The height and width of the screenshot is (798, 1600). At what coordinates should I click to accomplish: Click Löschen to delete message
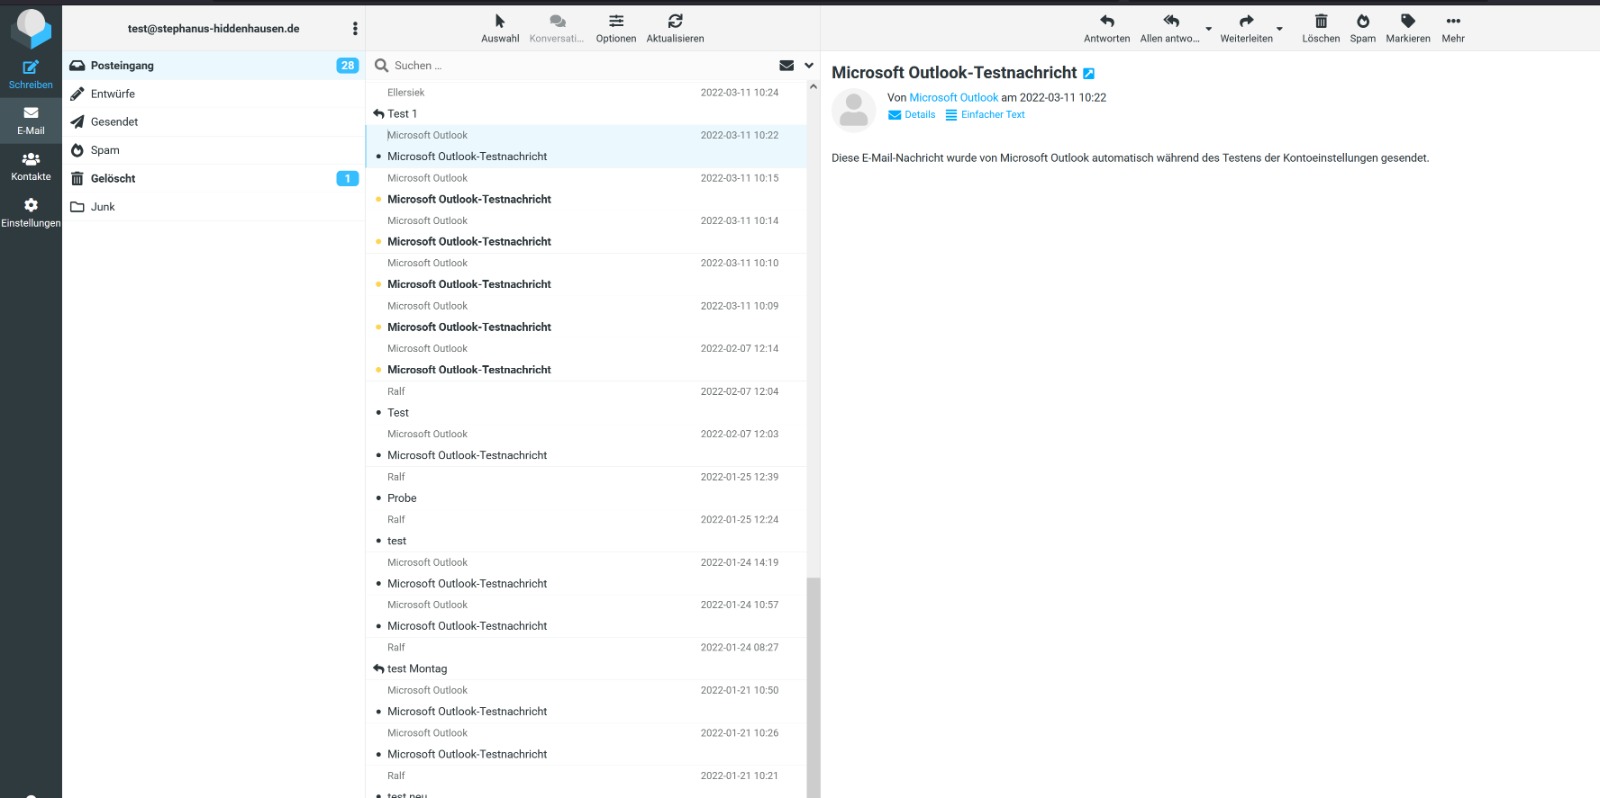tap(1321, 28)
